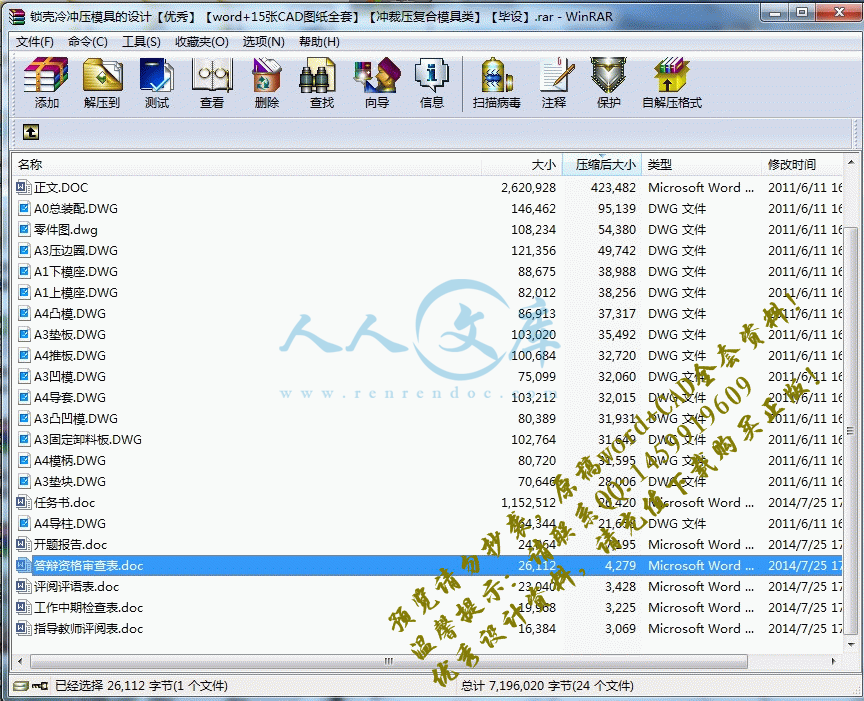Select file A3垫块.DWG
864x701 pixels.
(x=70, y=481)
